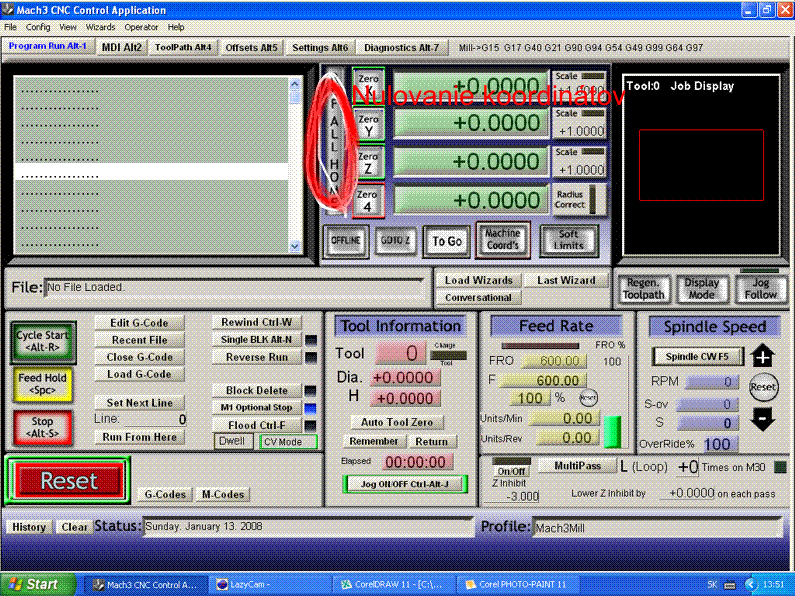Screen dimensions: 795x596
Task: Click Stop Alt-S button
Action: coord(43,428)
